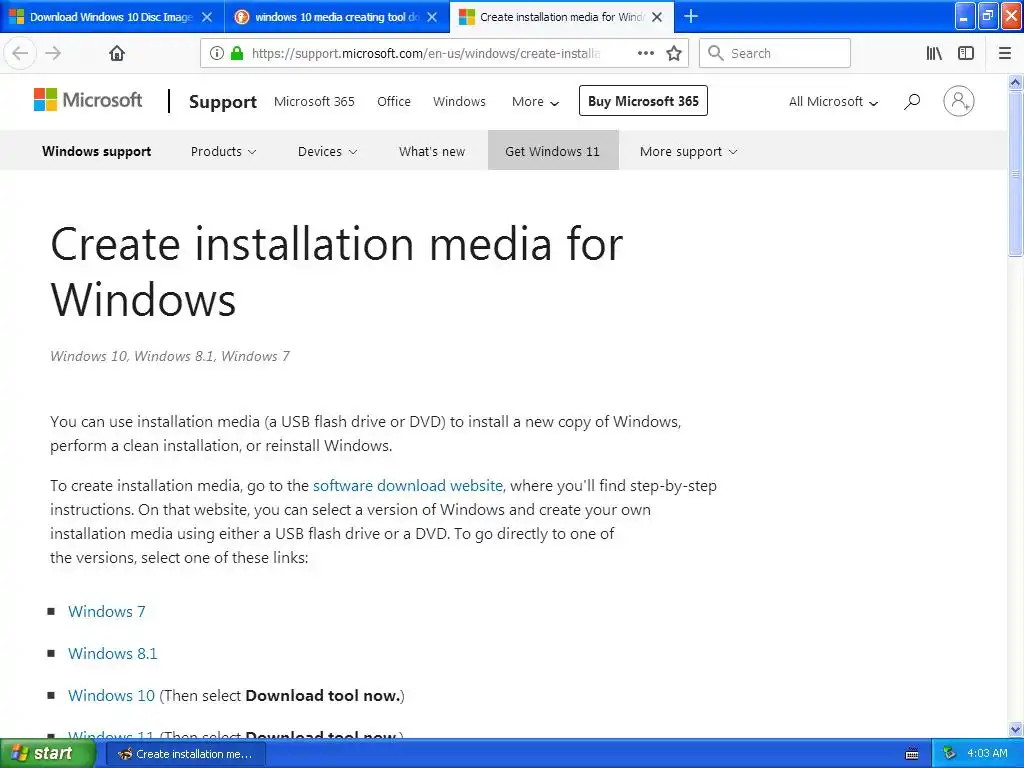The image size is (1024, 768).
Task: Open page actions three-dot menu in address bar
Action: (x=645, y=54)
